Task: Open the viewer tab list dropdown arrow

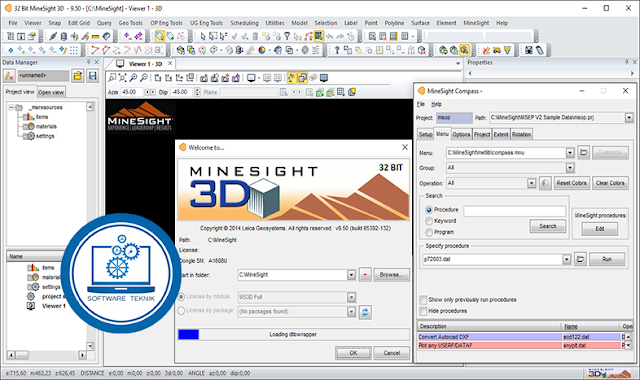Action: pos(458,64)
